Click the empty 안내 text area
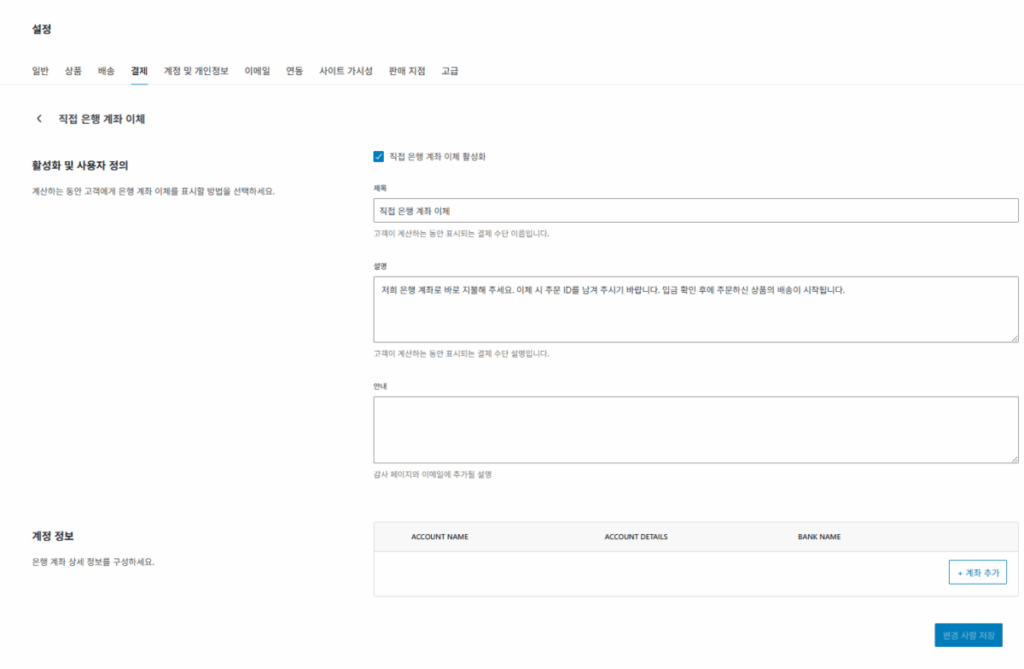The image size is (1024, 669). click(694, 430)
